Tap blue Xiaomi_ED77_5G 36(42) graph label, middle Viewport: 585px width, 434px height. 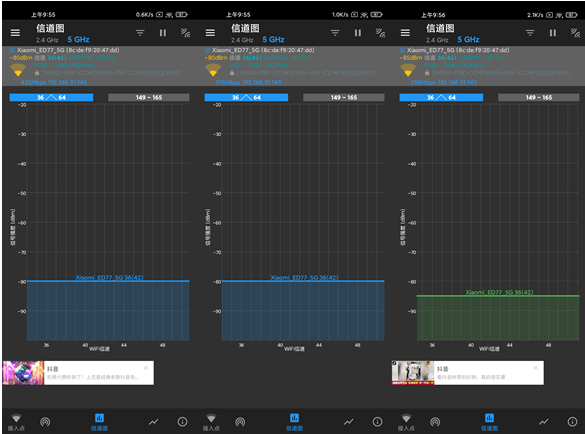304,277
